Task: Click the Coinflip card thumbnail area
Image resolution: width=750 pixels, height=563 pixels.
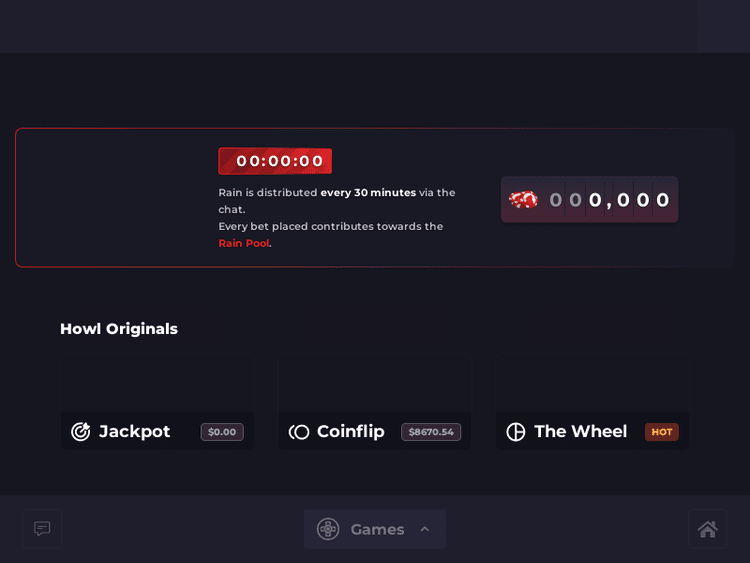Action: (x=374, y=385)
